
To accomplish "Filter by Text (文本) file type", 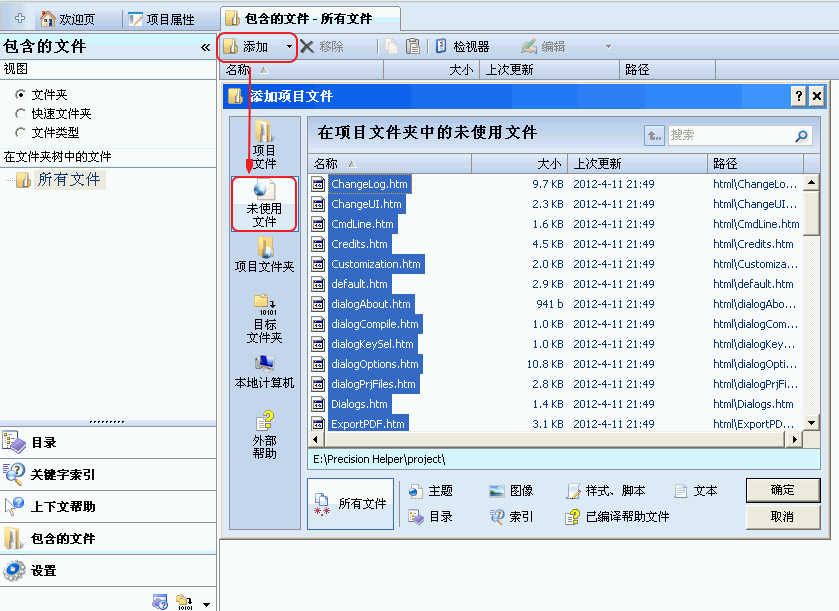I will [x=696, y=491].
